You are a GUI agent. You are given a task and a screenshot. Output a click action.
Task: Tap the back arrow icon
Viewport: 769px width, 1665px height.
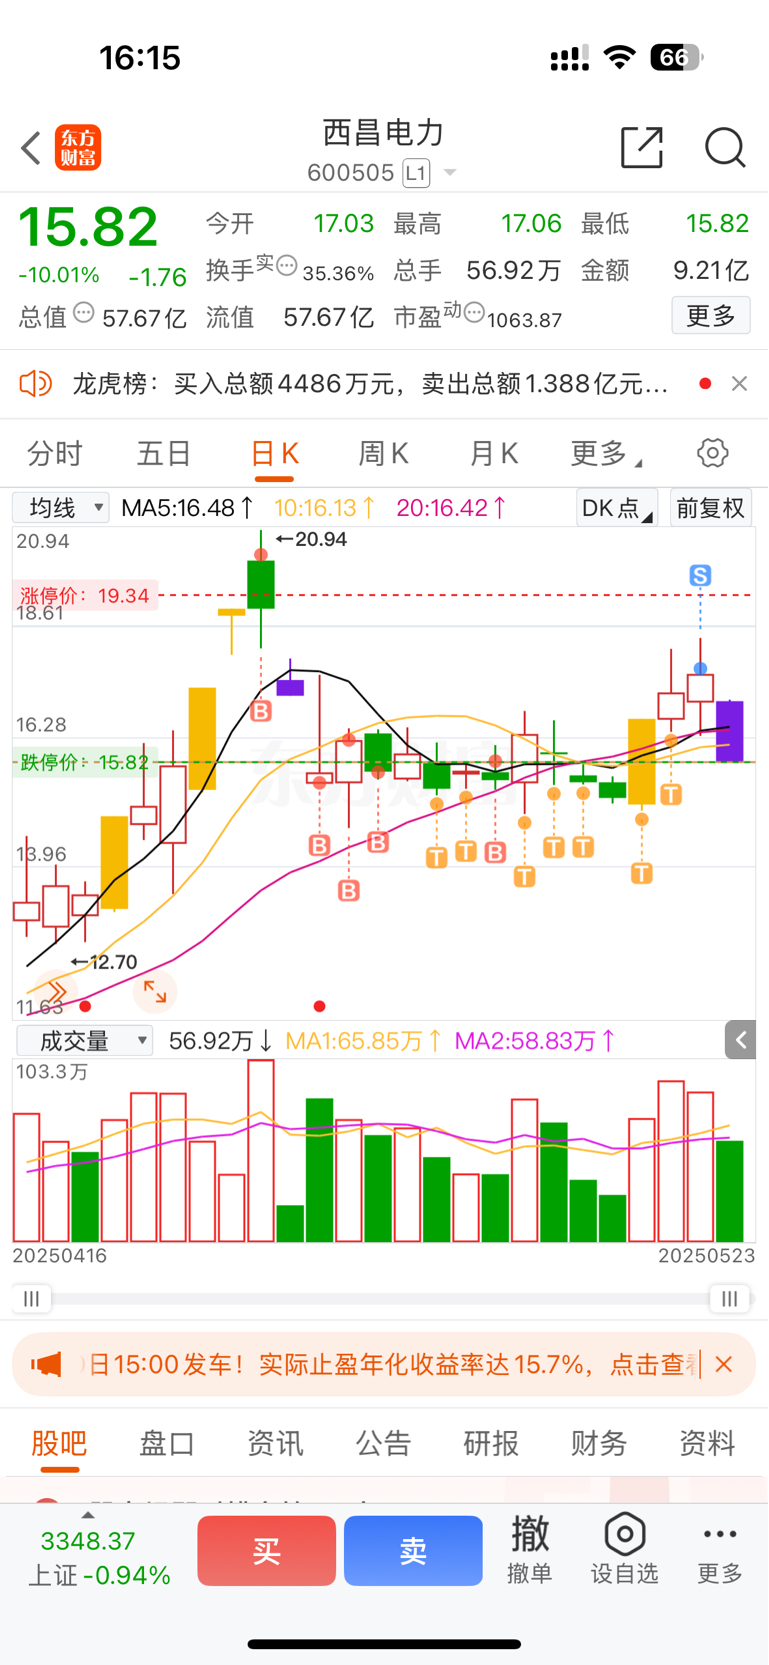point(31,148)
